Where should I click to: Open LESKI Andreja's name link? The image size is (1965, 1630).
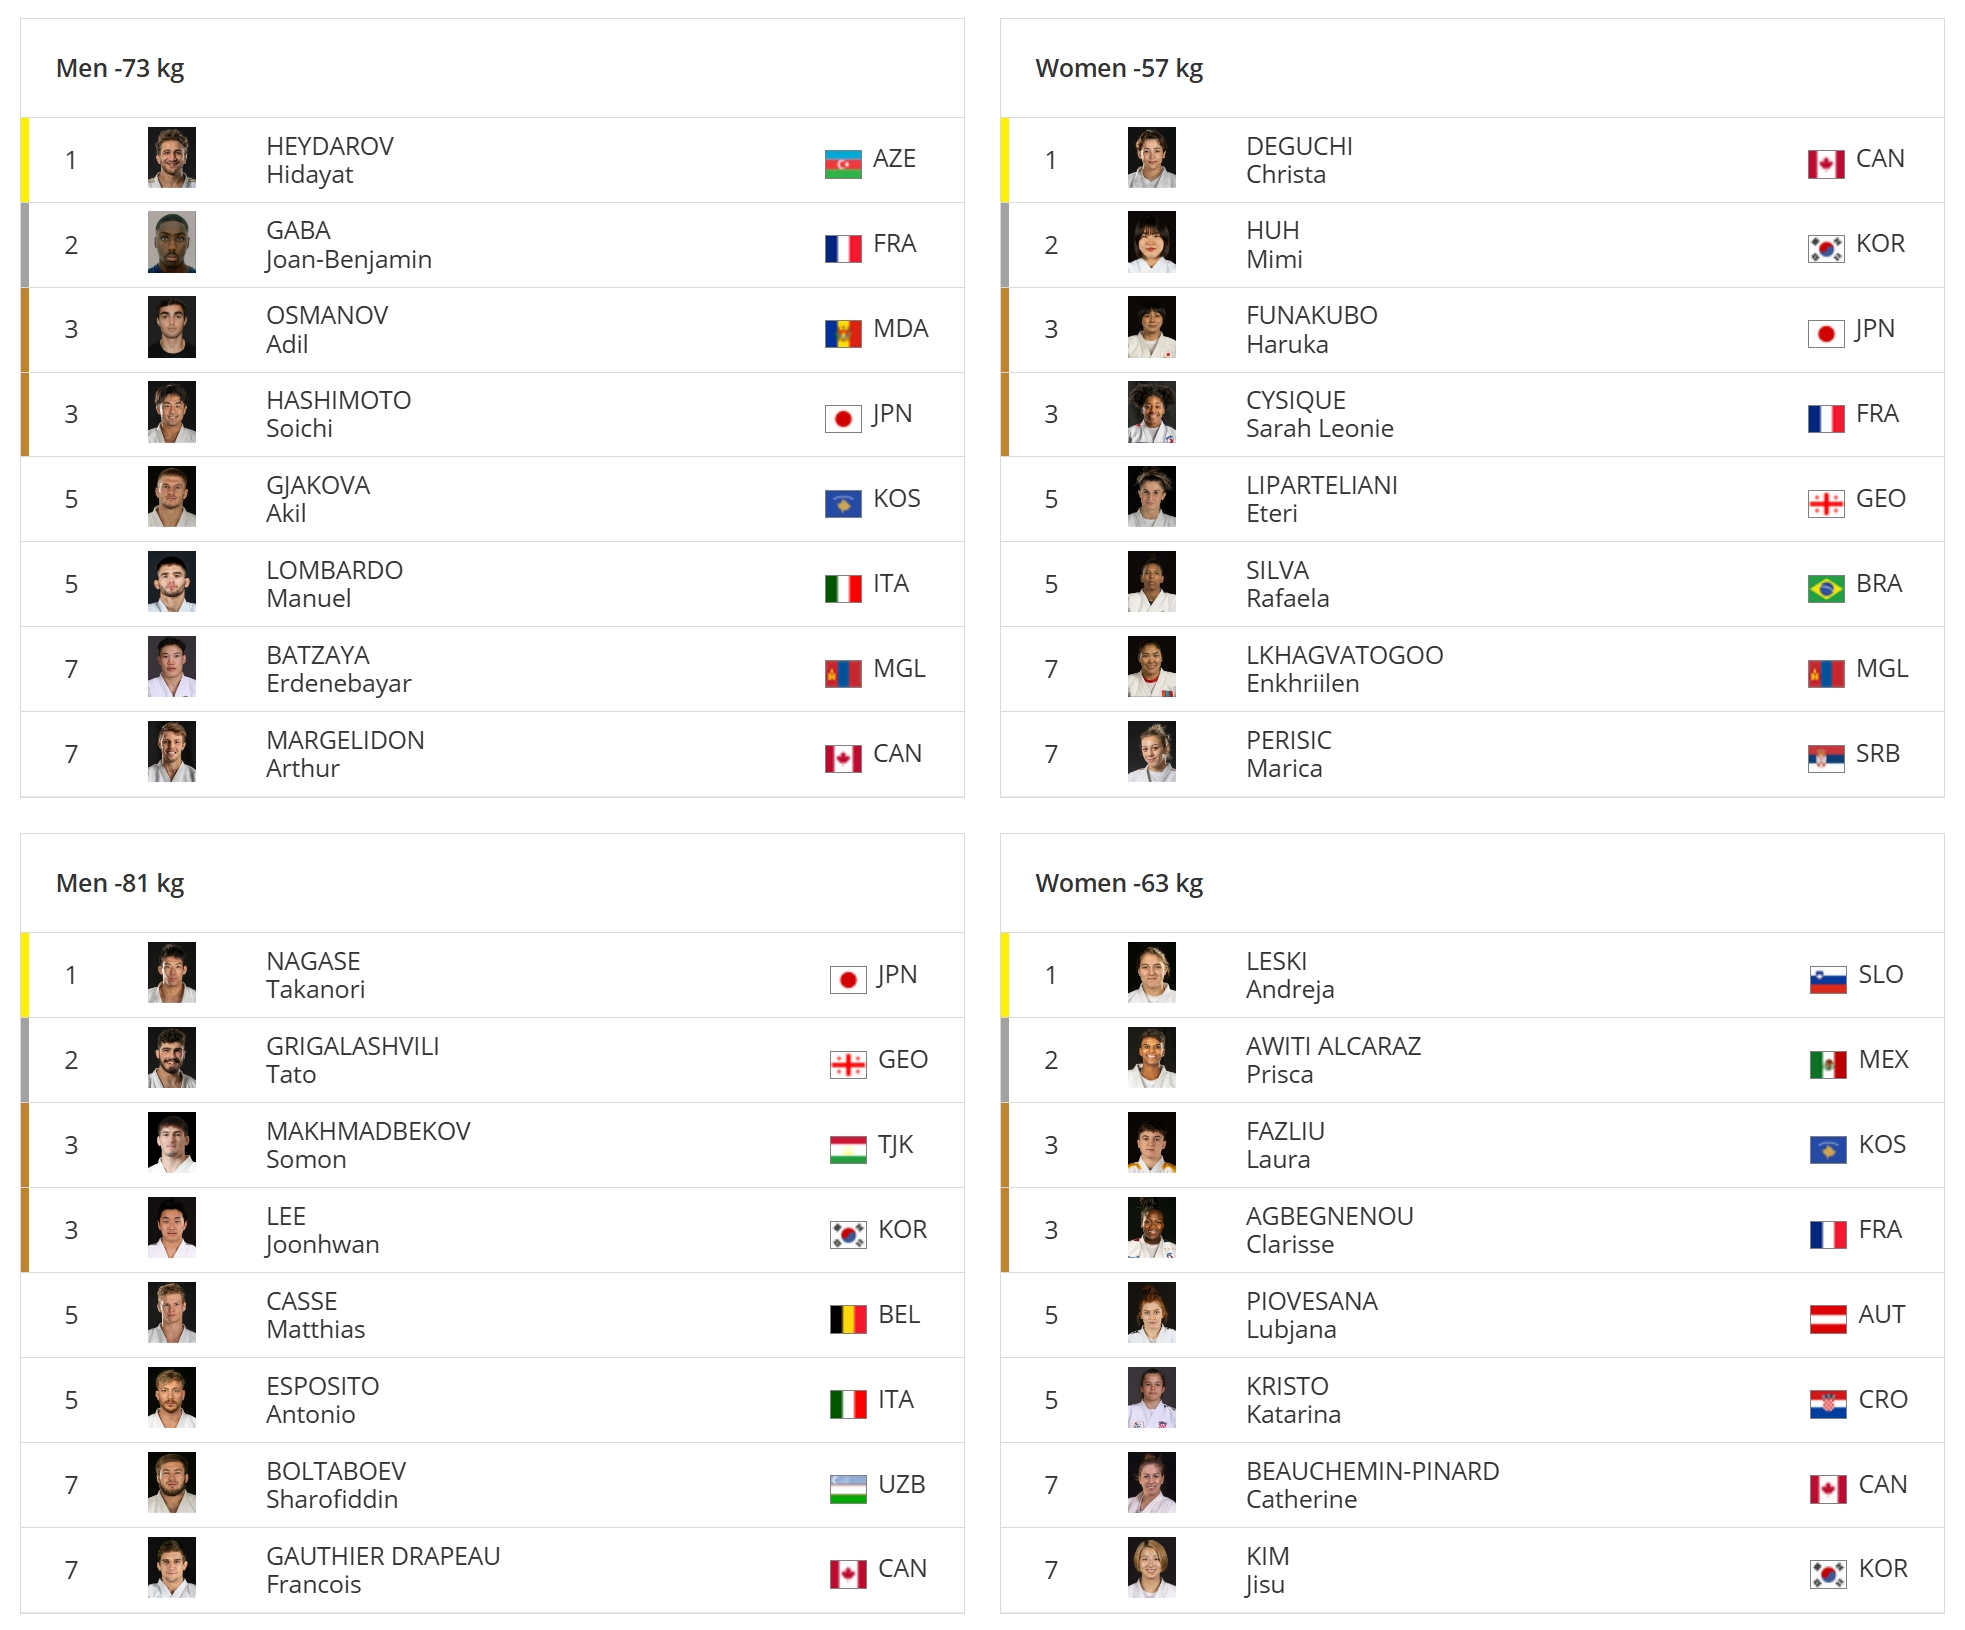[x=1290, y=975]
